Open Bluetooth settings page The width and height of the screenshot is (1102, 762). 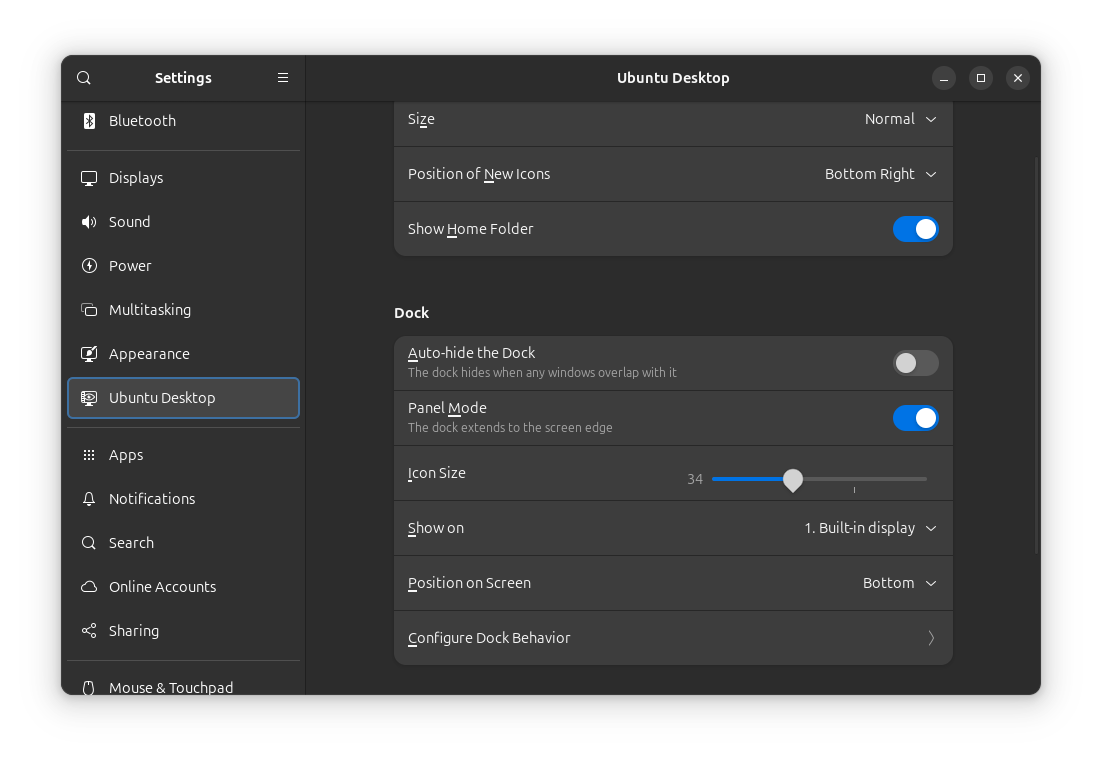pos(183,121)
